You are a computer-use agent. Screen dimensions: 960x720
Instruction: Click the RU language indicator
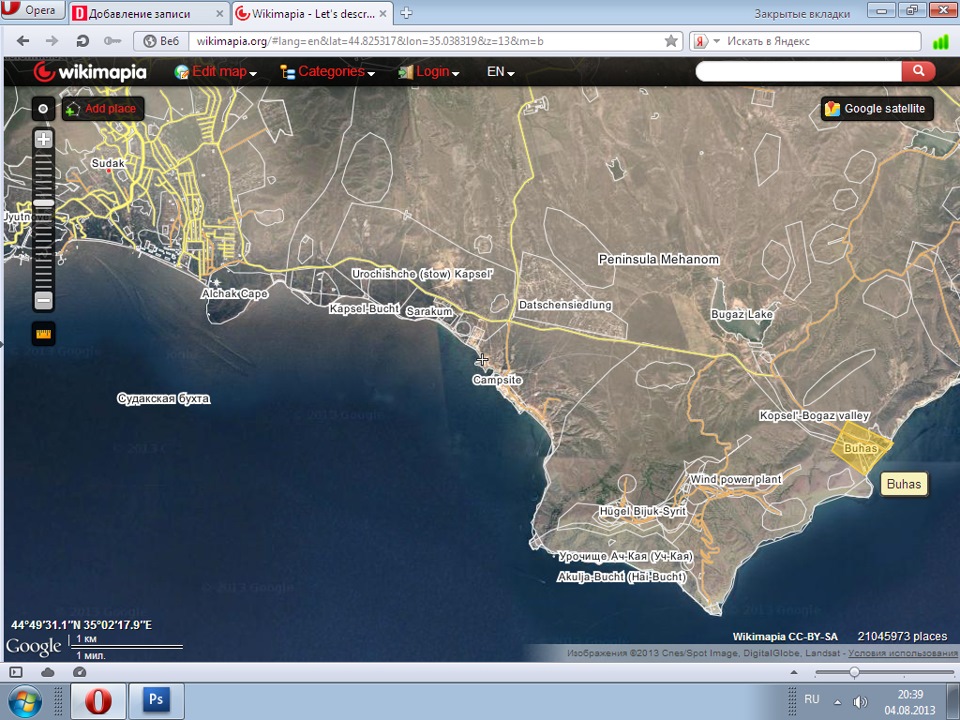pos(812,699)
